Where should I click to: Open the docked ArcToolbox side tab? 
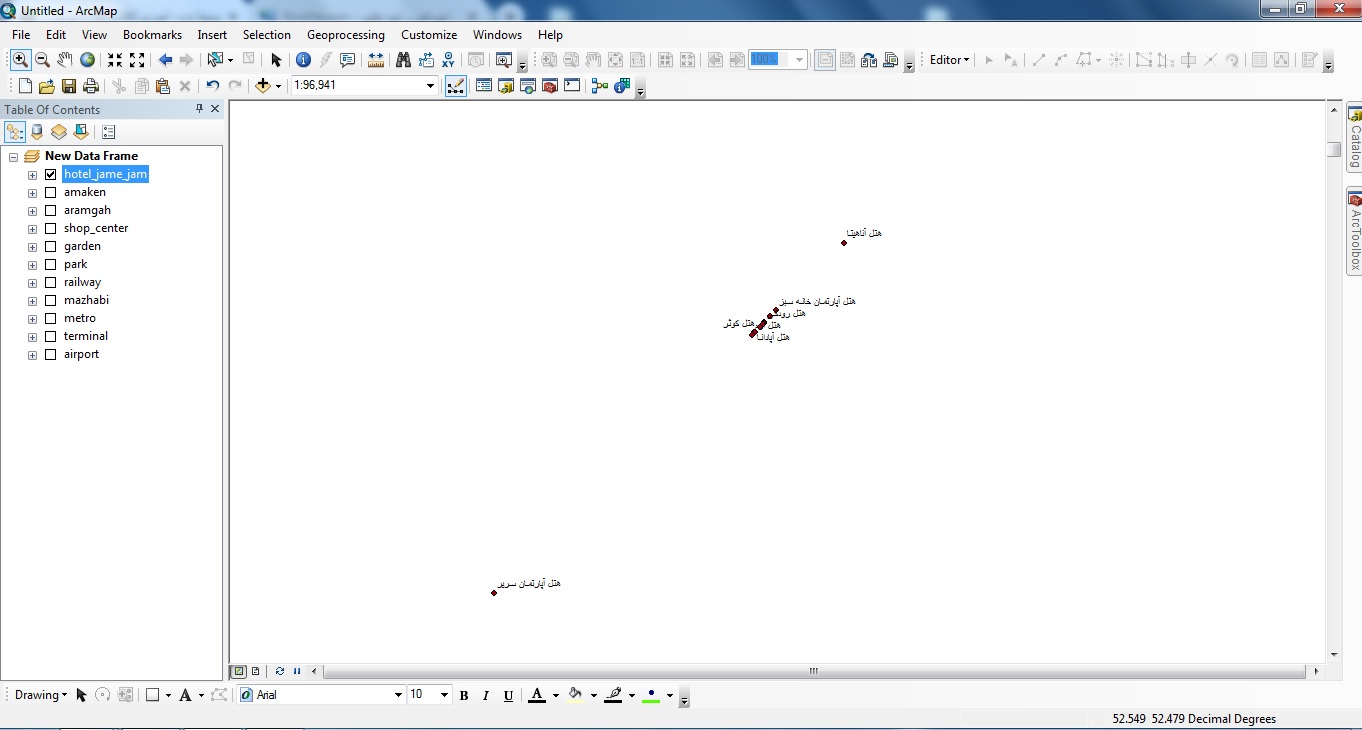(1354, 231)
